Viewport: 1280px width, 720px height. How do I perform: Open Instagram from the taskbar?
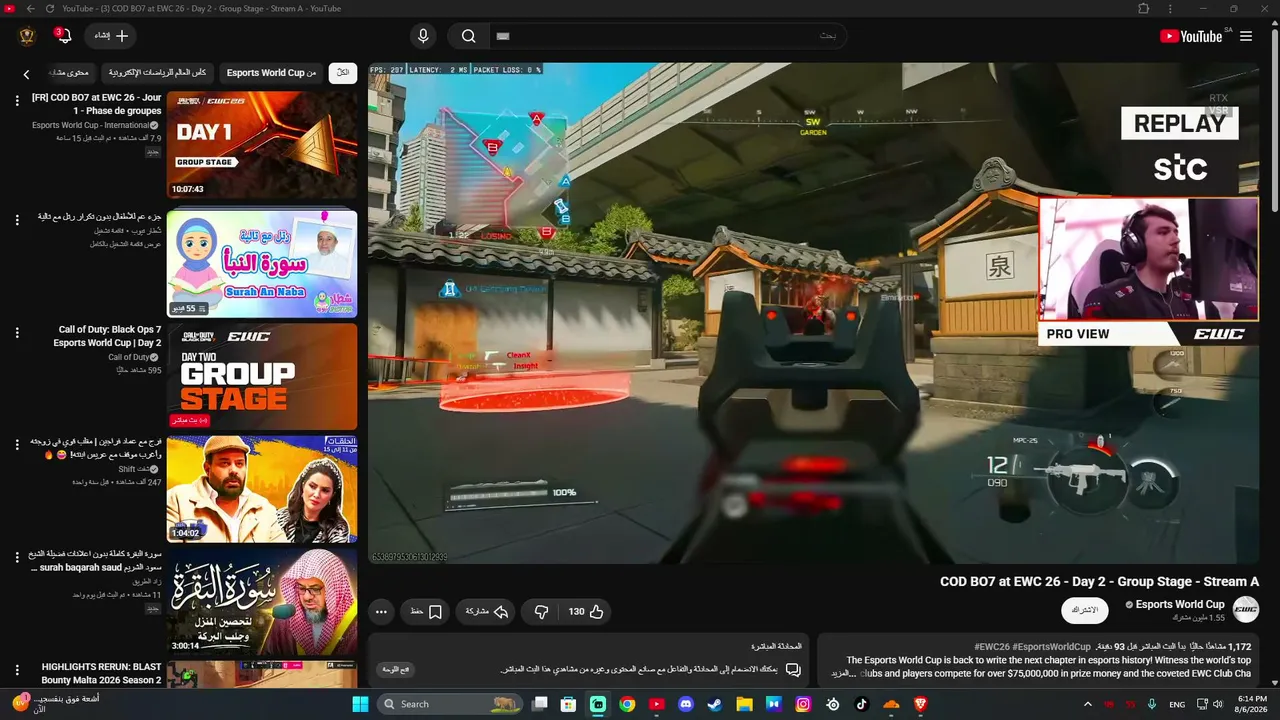(803, 704)
